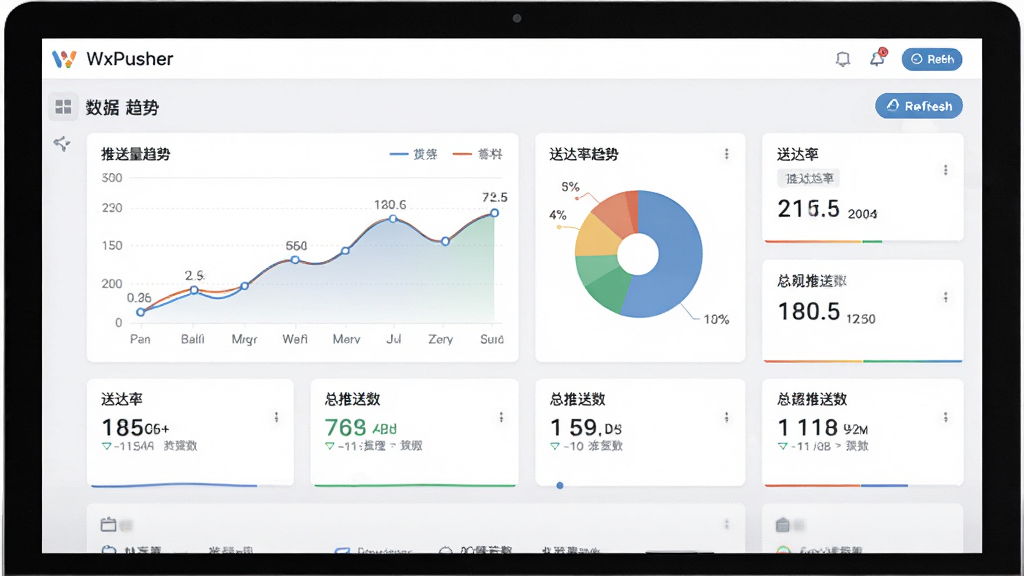This screenshot has height=576, width=1024.
Task: Click the down triangle under 185 value
Action: 106,446
